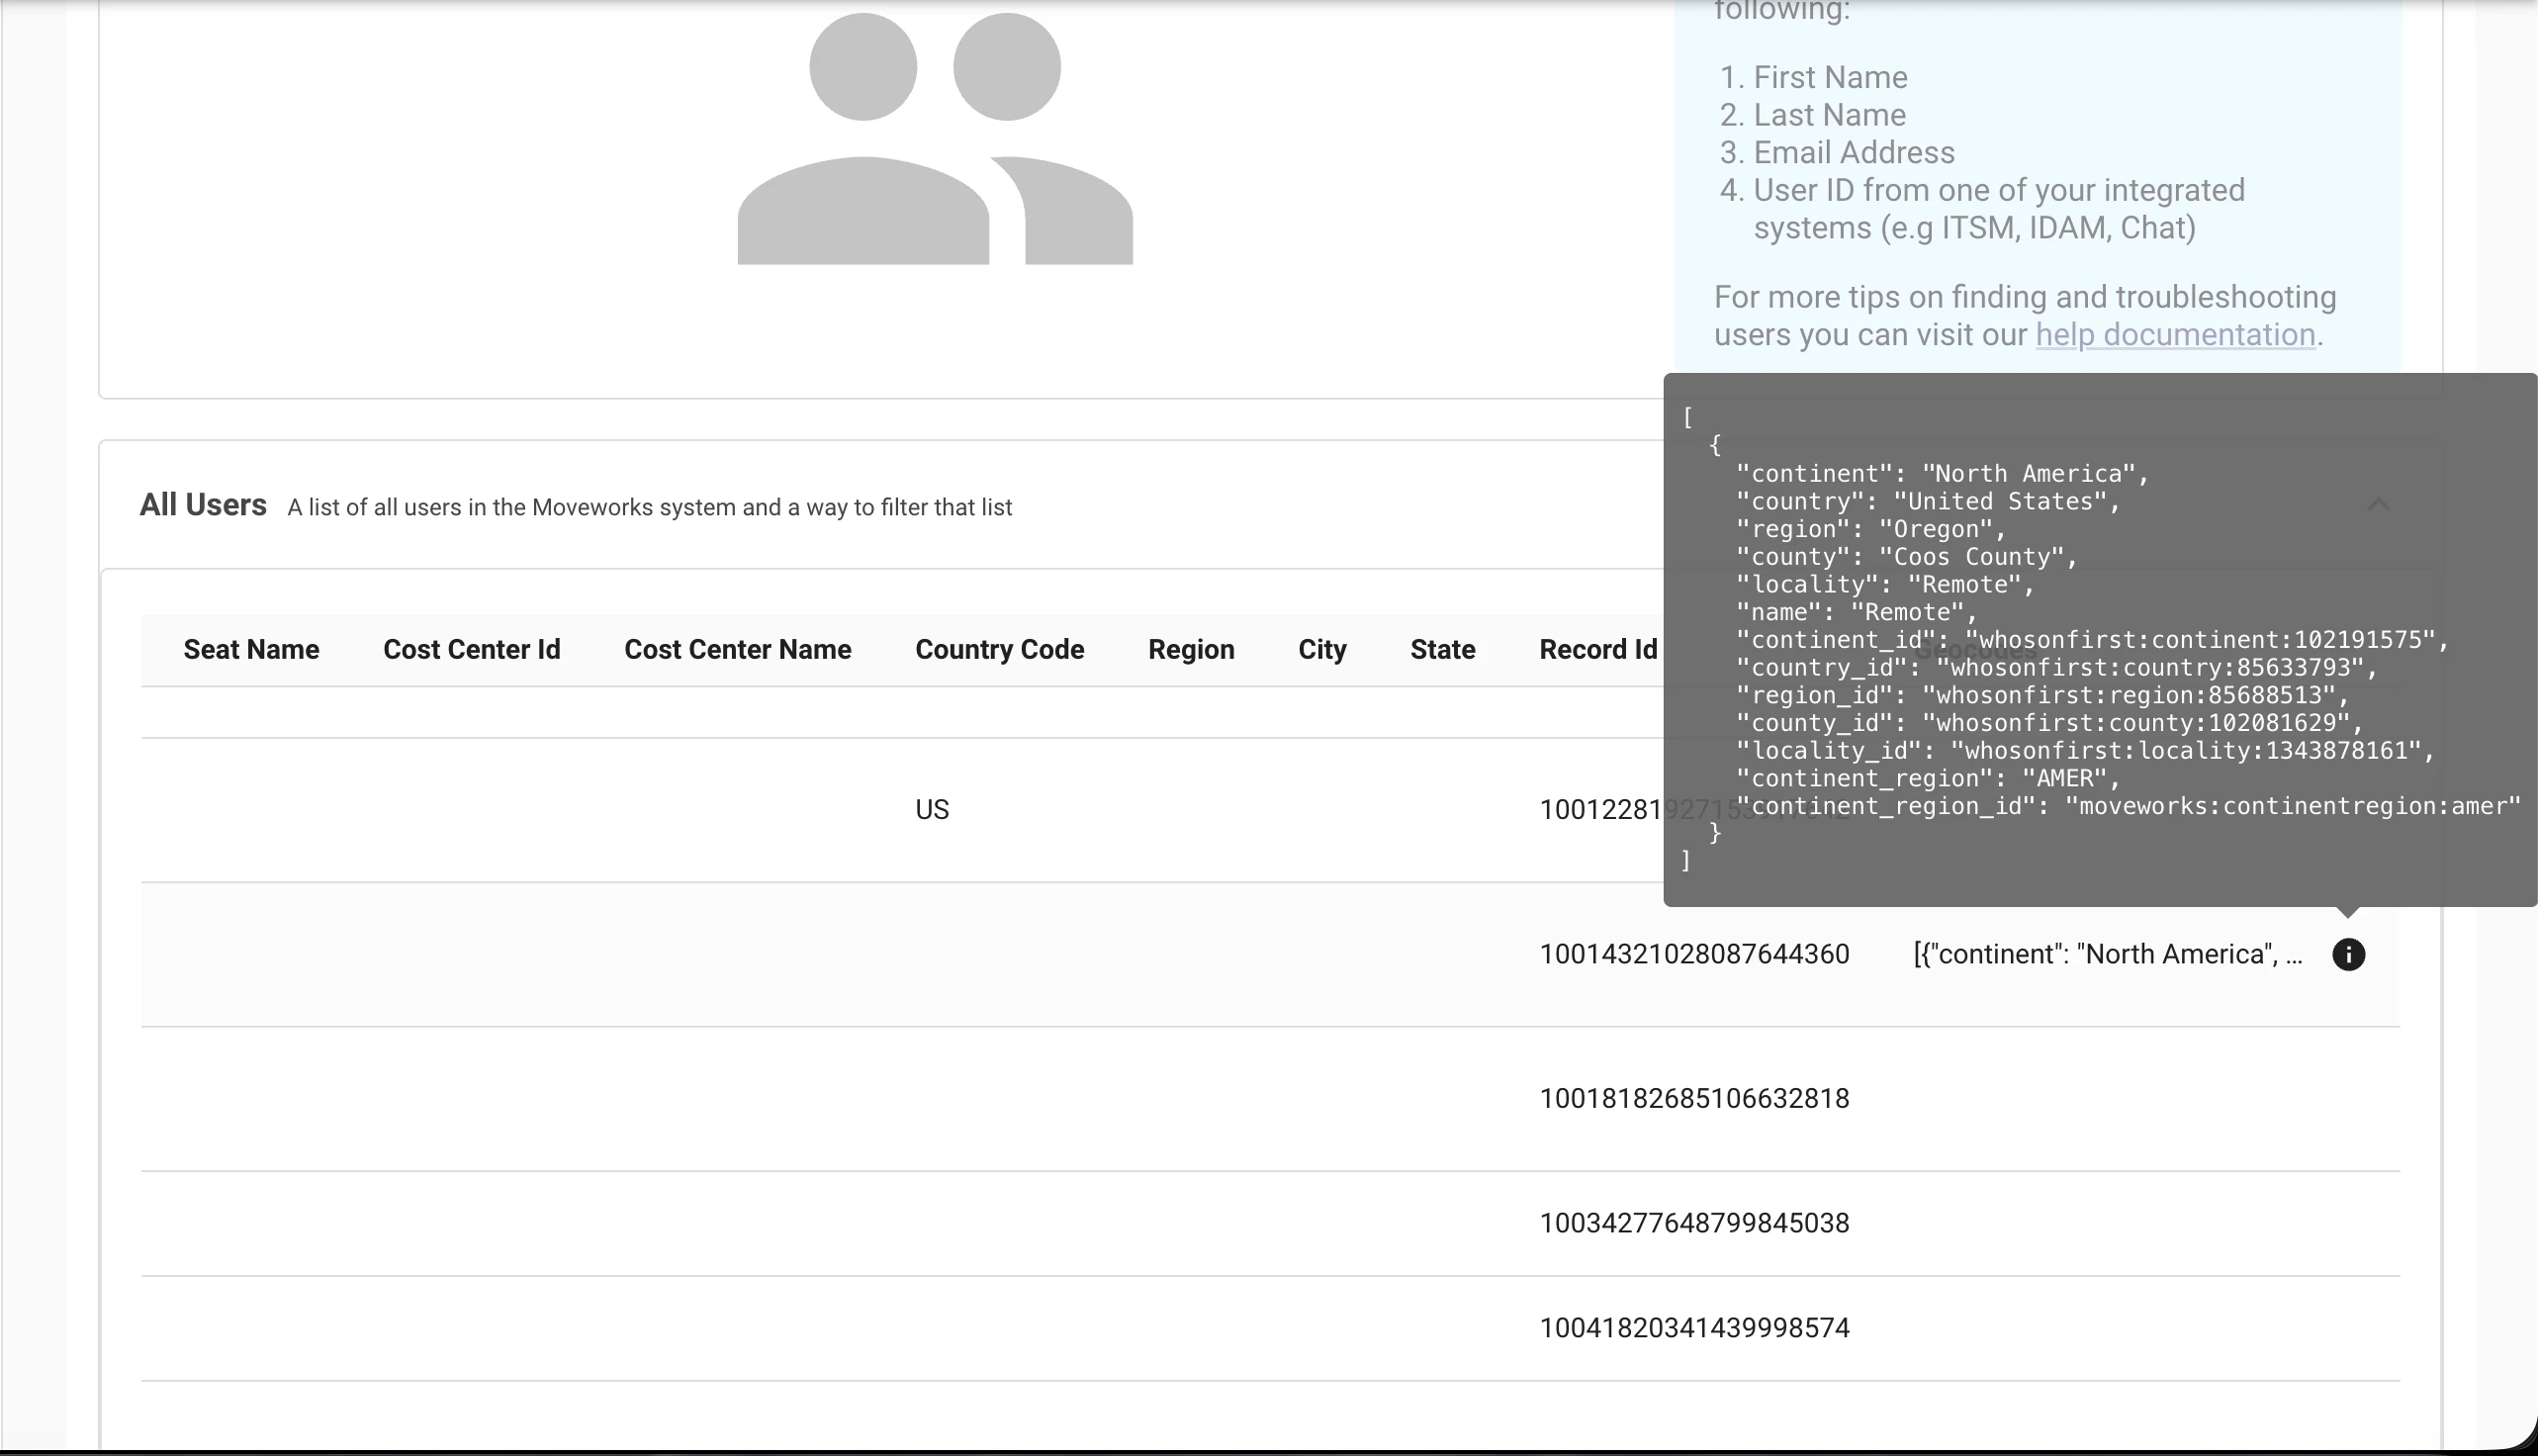This screenshot has height=1456, width=2538.
Task: Click the Cost Center Name column header
Action: 737,650
